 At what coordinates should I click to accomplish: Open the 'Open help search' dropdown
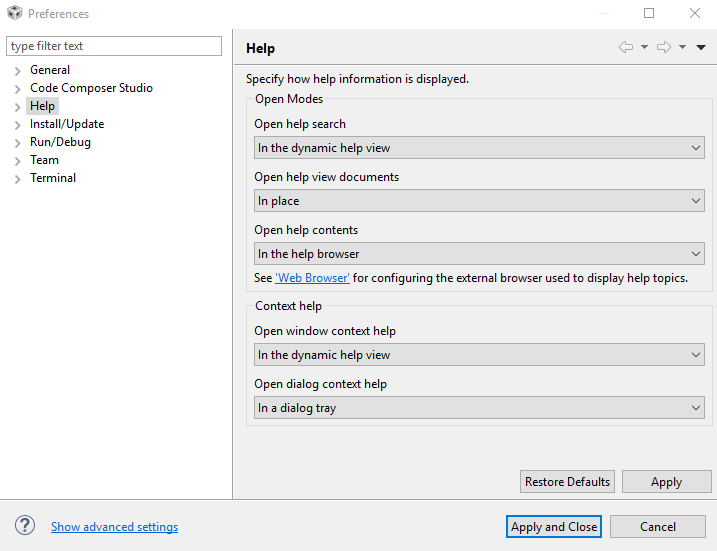479,148
